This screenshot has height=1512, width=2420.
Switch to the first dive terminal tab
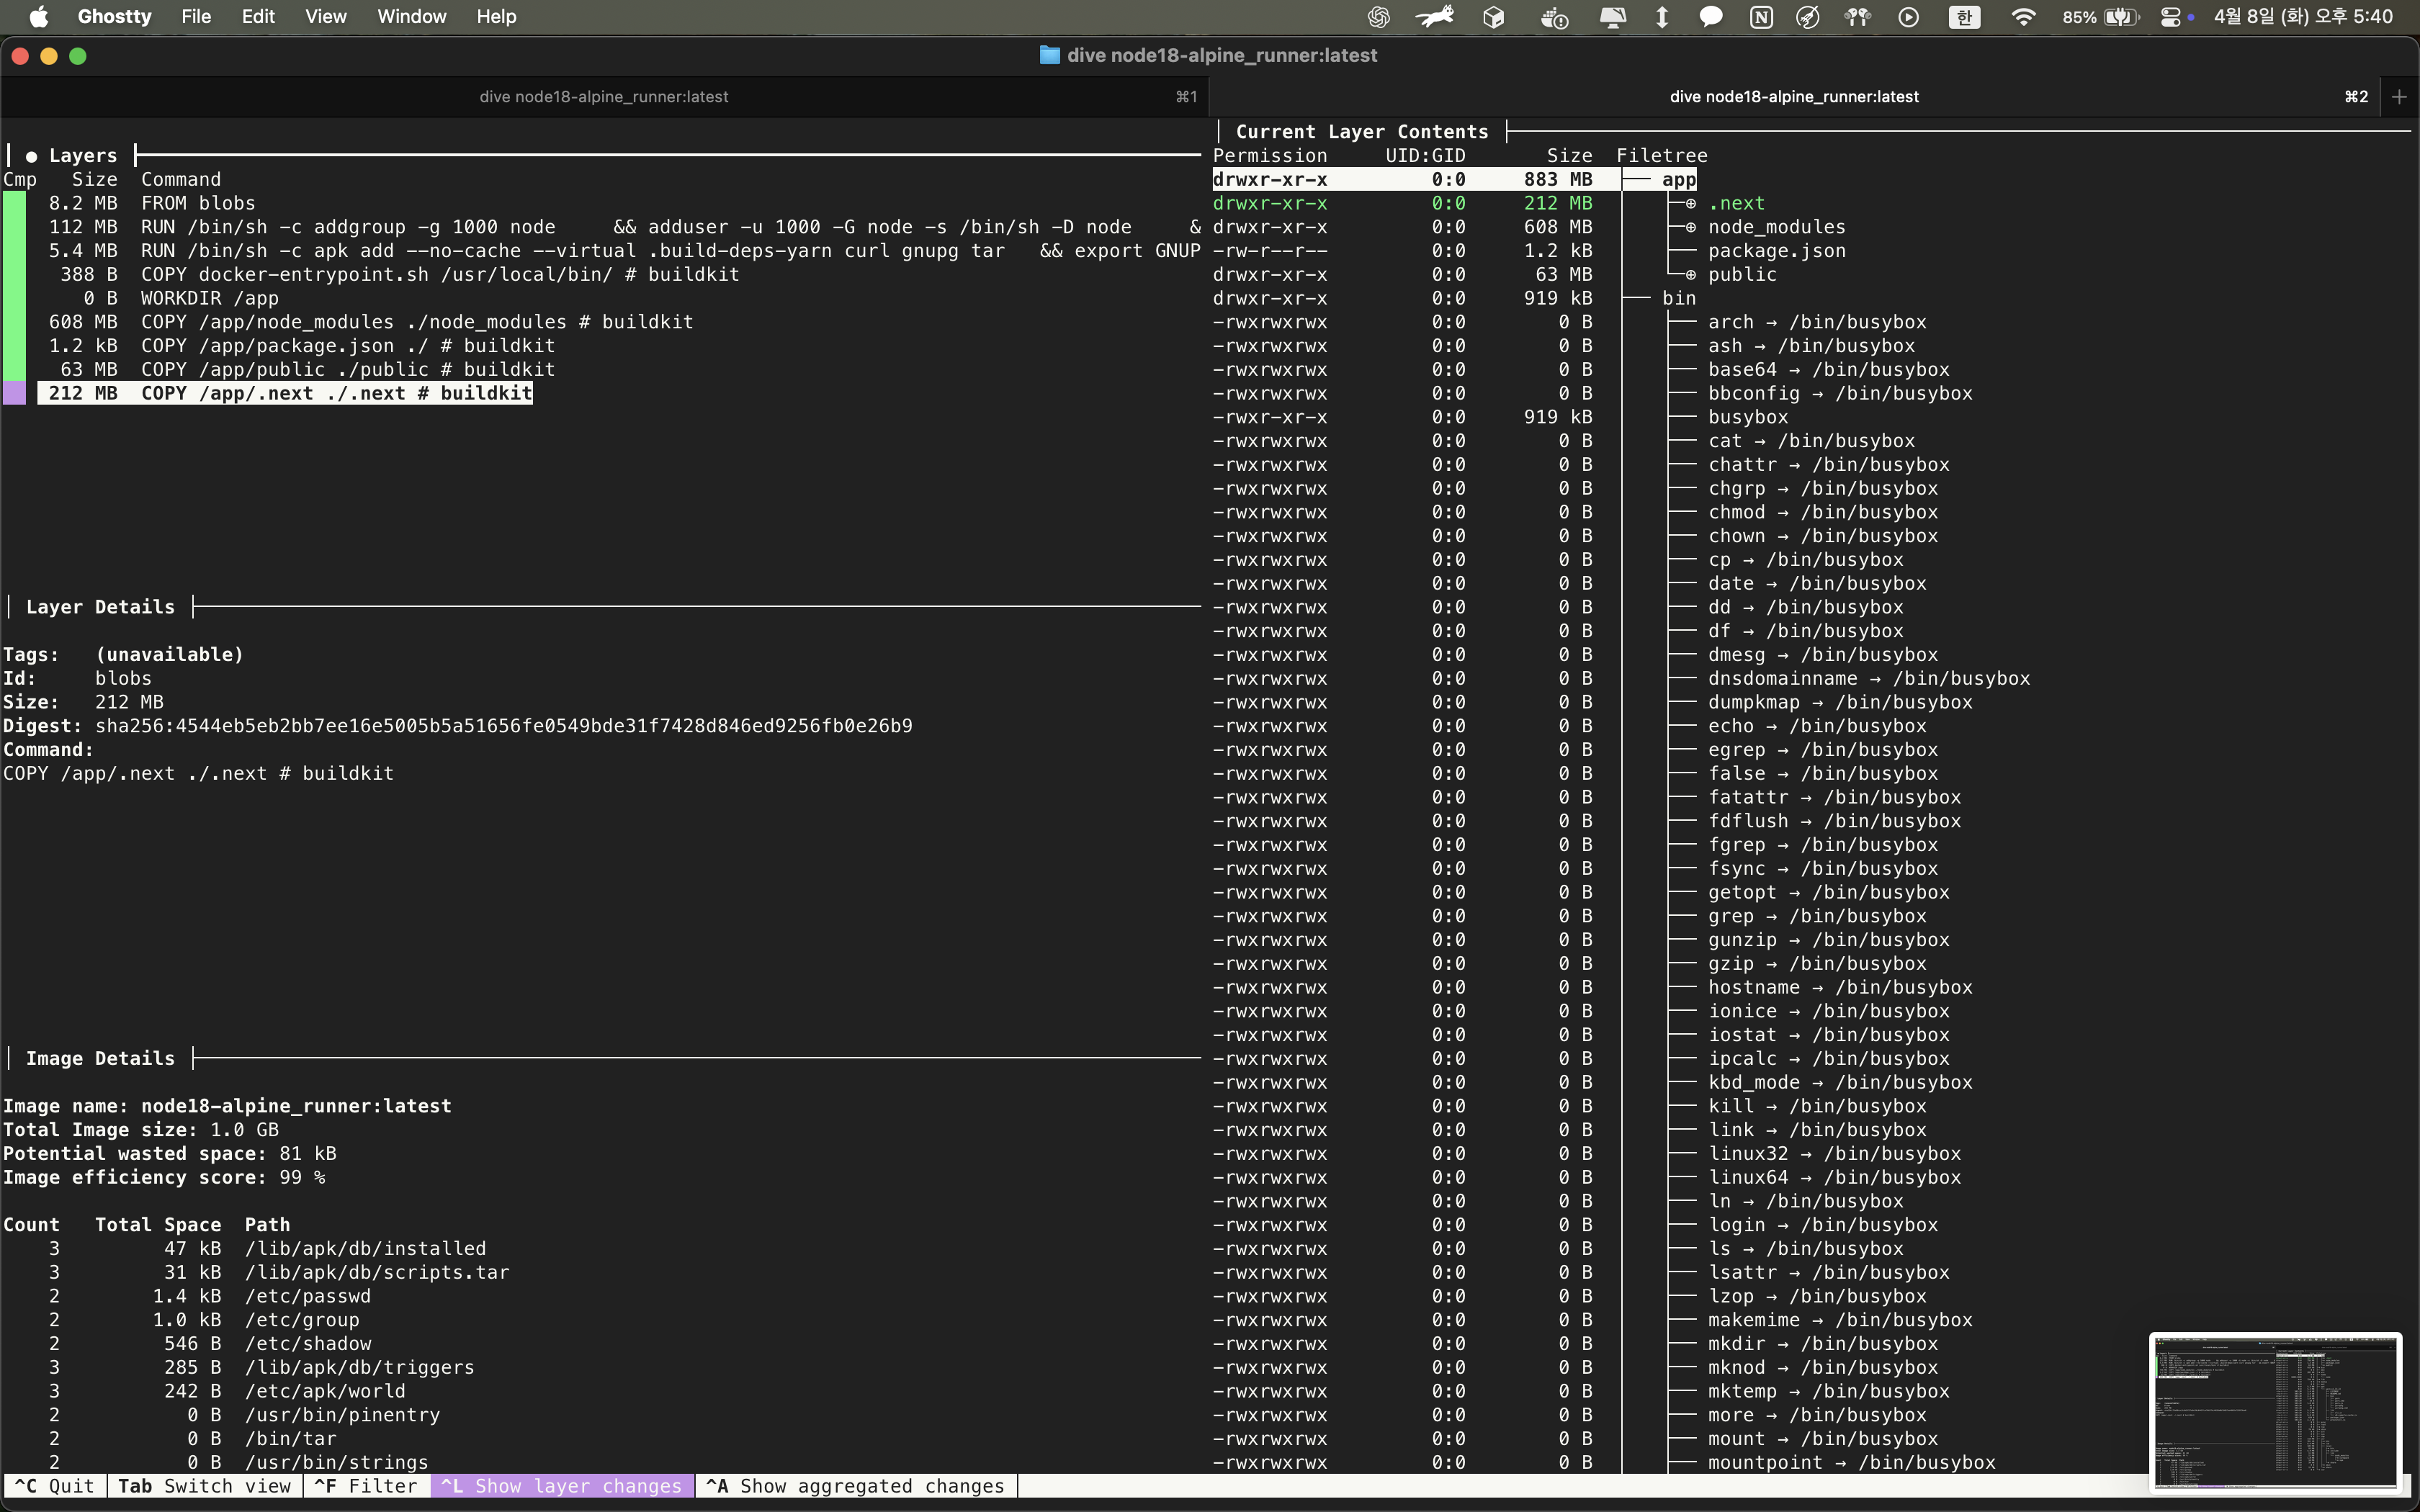[x=603, y=97]
